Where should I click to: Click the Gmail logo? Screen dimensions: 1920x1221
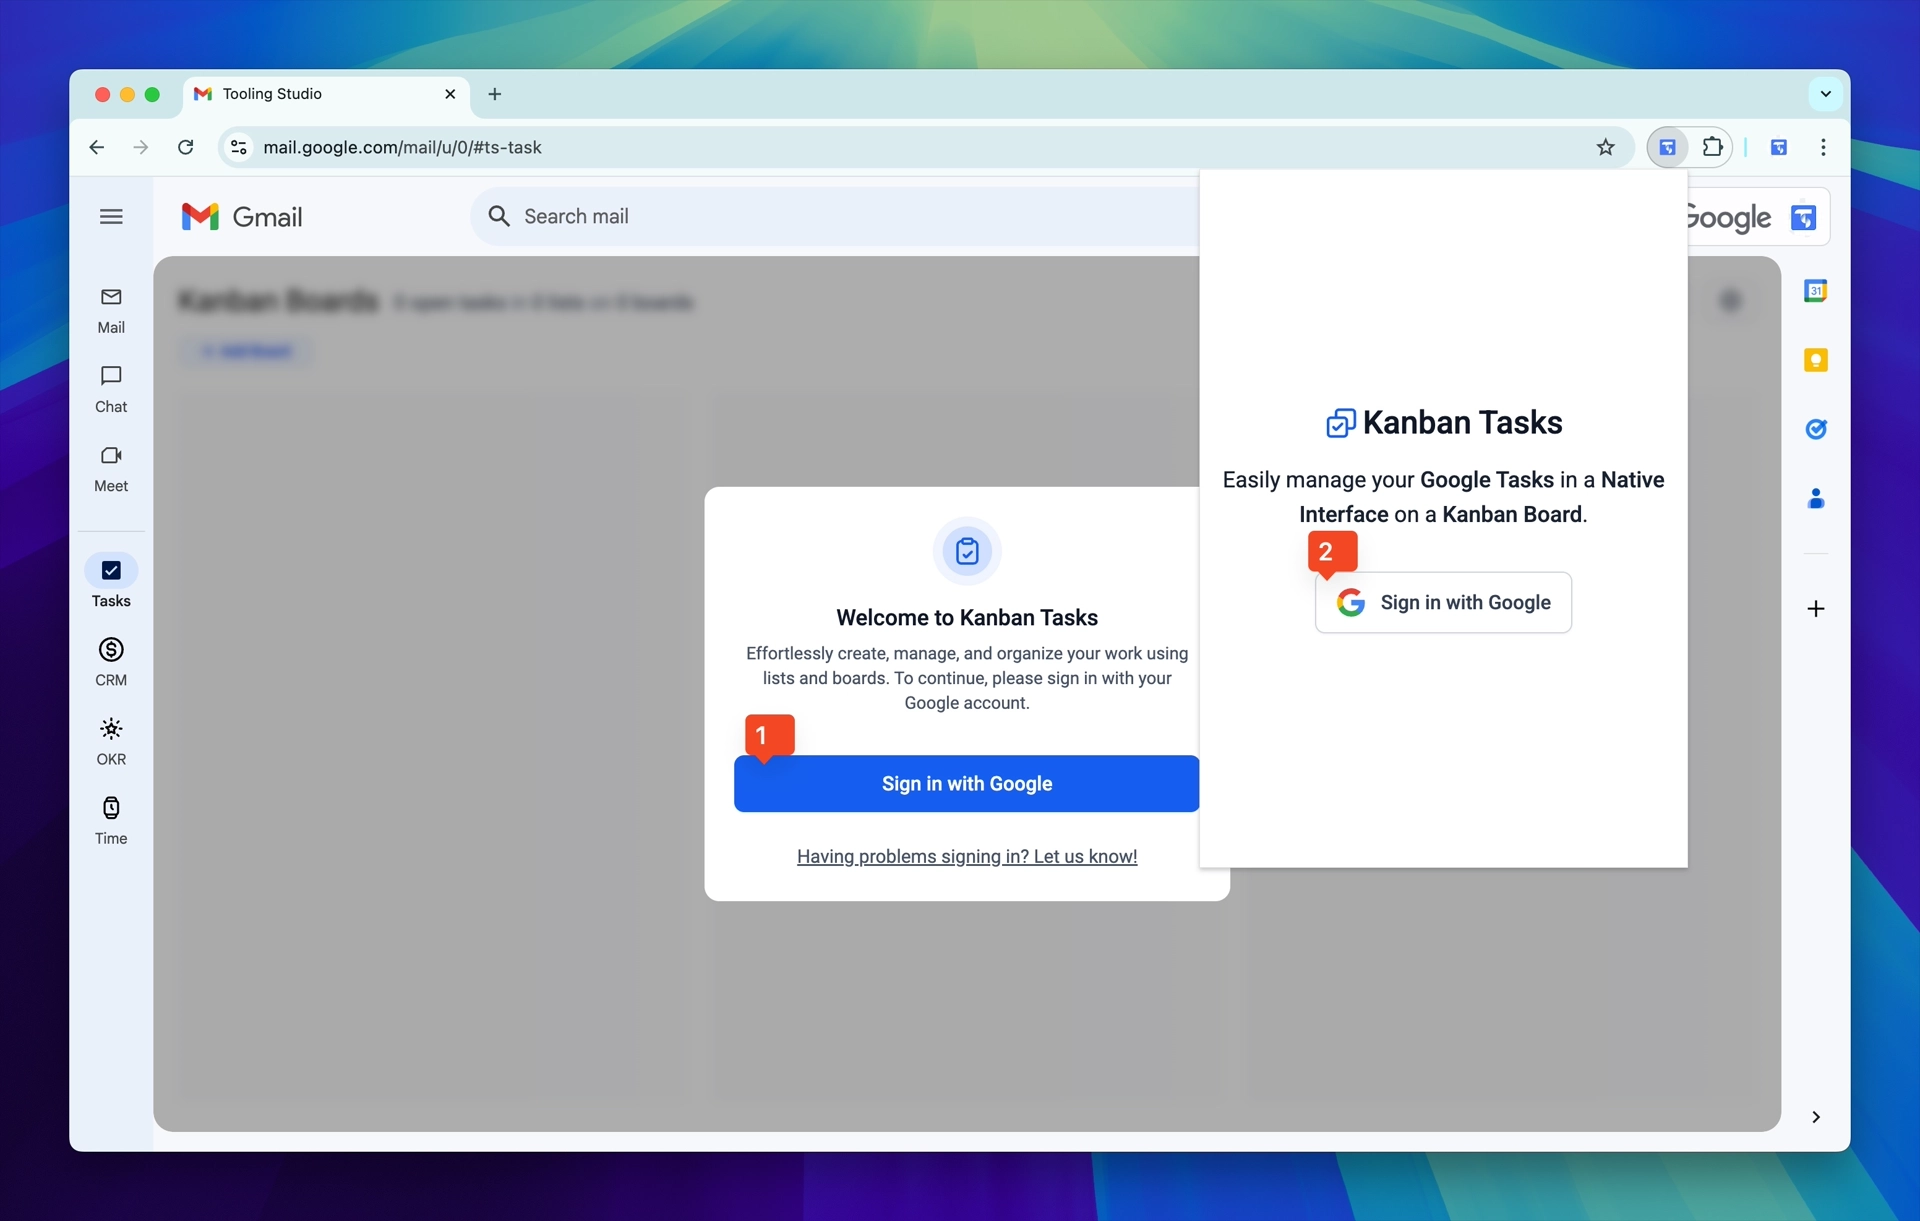click(242, 216)
